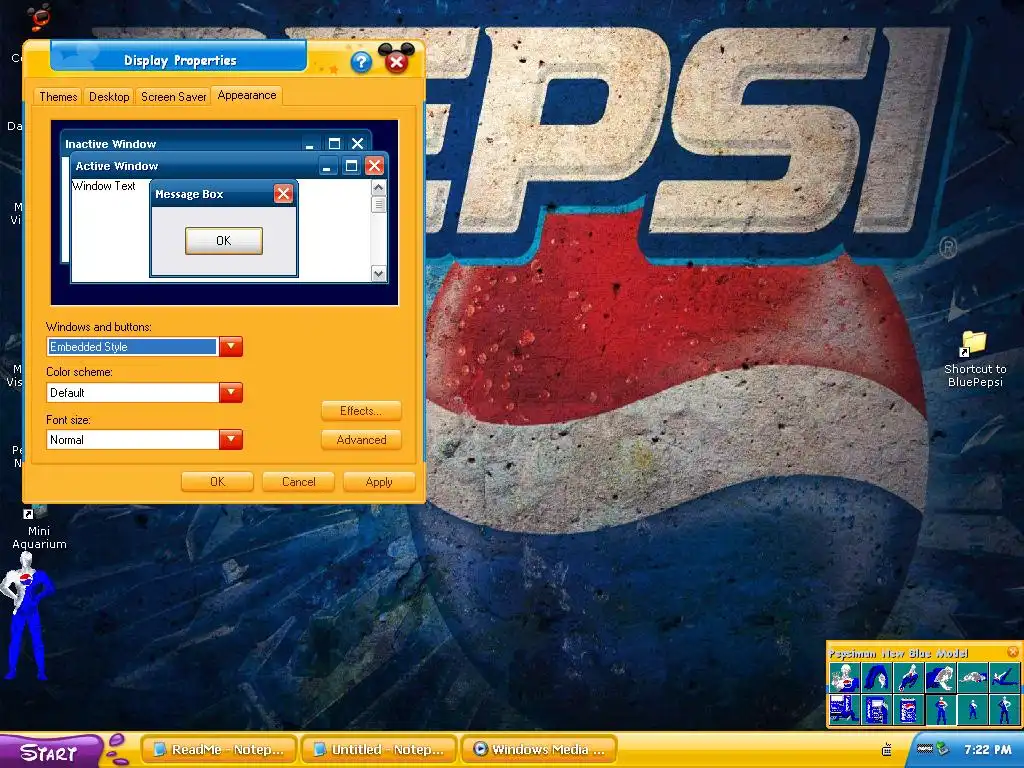Click the preview Window Text label

pyautogui.click(x=104, y=186)
